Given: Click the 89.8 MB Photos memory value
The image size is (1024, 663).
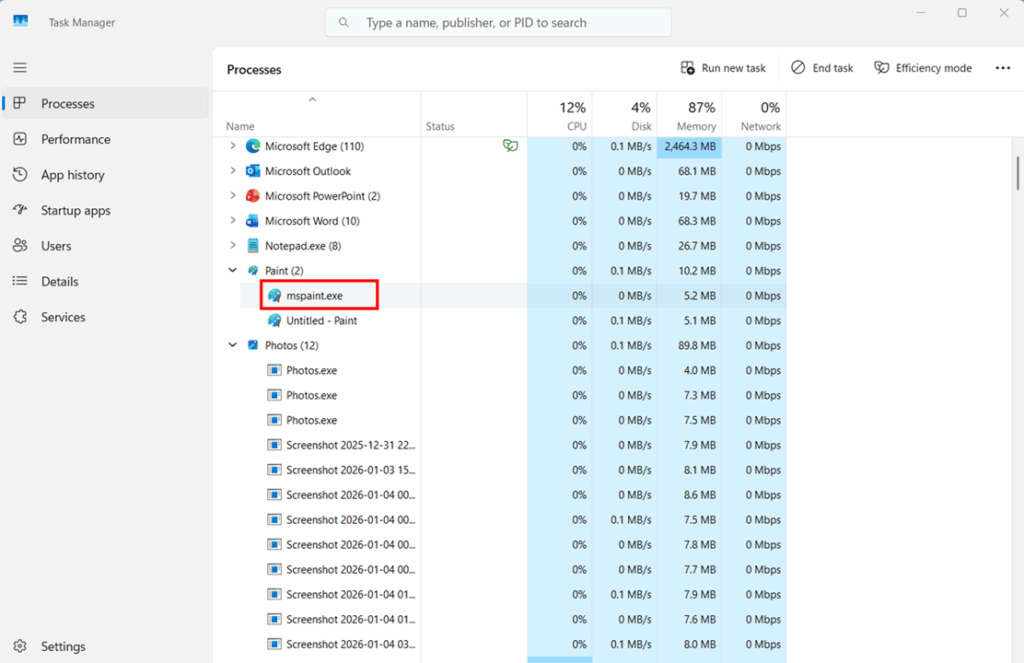Looking at the screenshot, I should [697, 345].
